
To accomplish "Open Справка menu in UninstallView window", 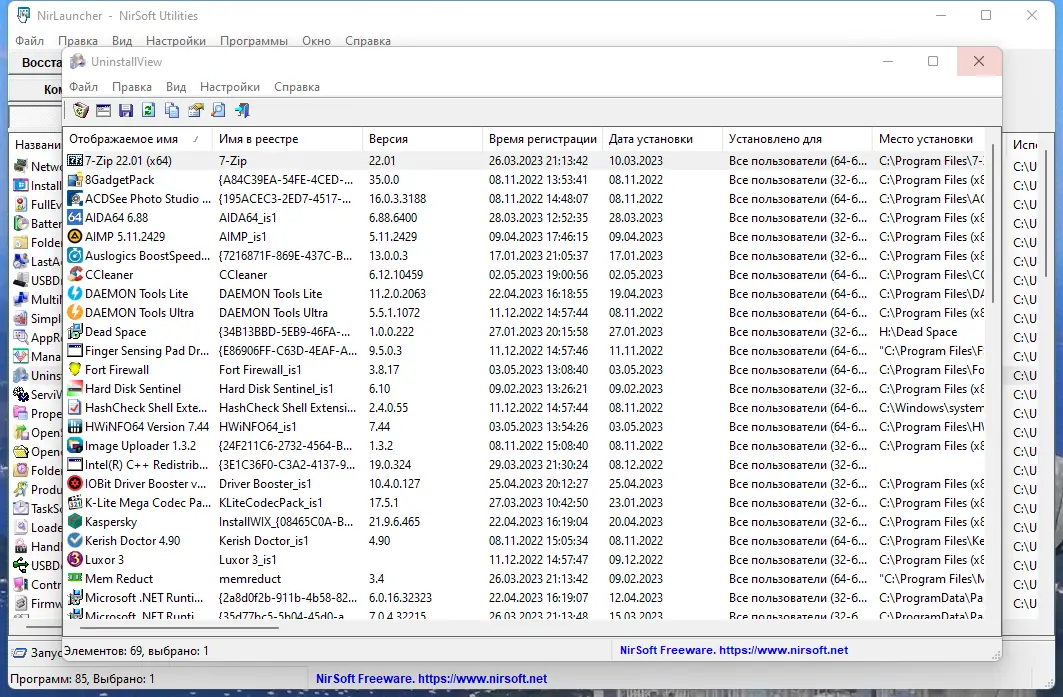I will (297, 87).
